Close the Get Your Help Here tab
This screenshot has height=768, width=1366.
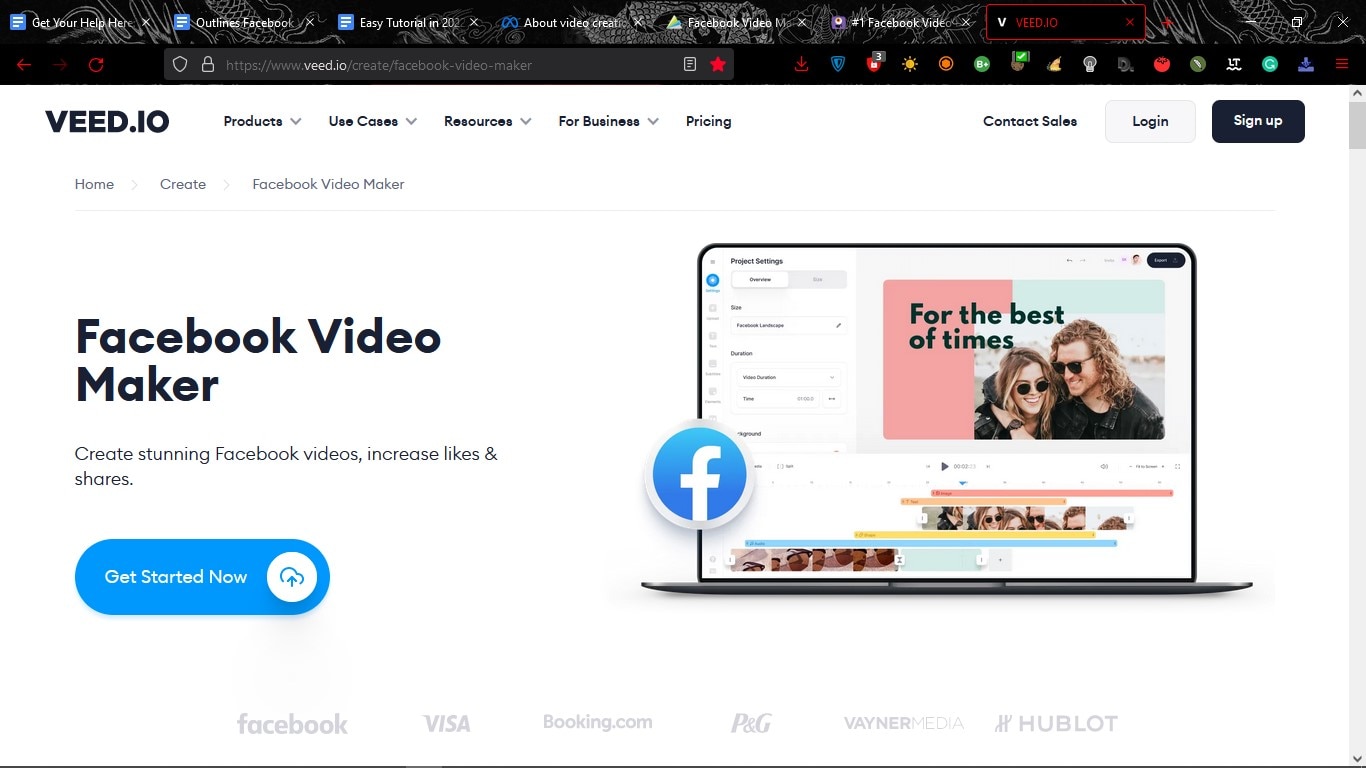tap(146, 22)
